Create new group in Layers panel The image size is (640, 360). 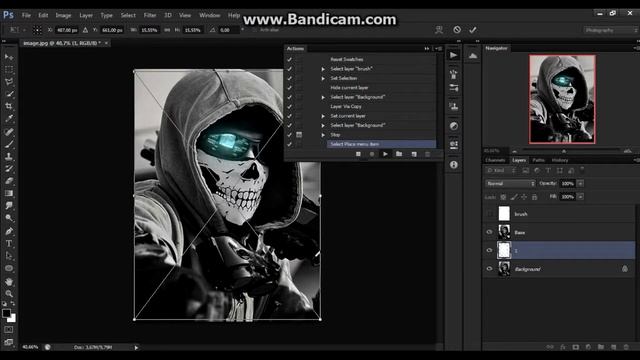pos(601,347)
